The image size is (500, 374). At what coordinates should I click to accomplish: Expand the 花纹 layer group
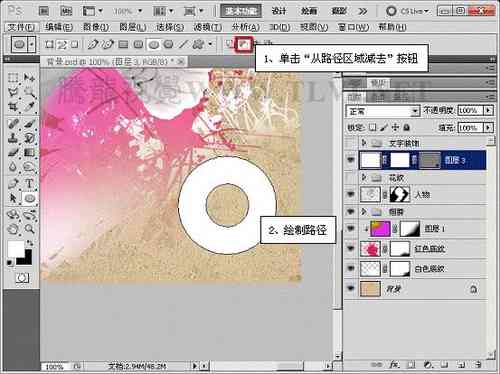click(x=364, y=177)
